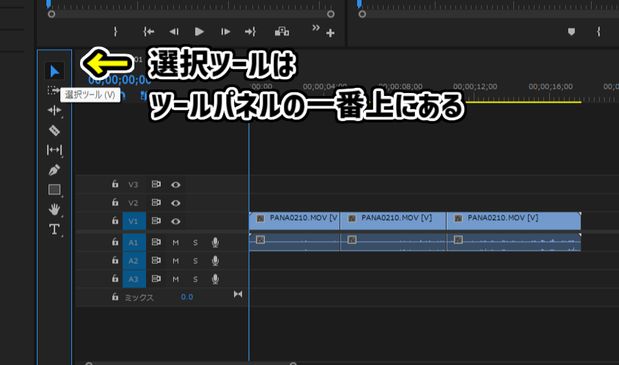Expand the button editor plus icon
Viewport: 619px width, 365px height.
point(330,33)
